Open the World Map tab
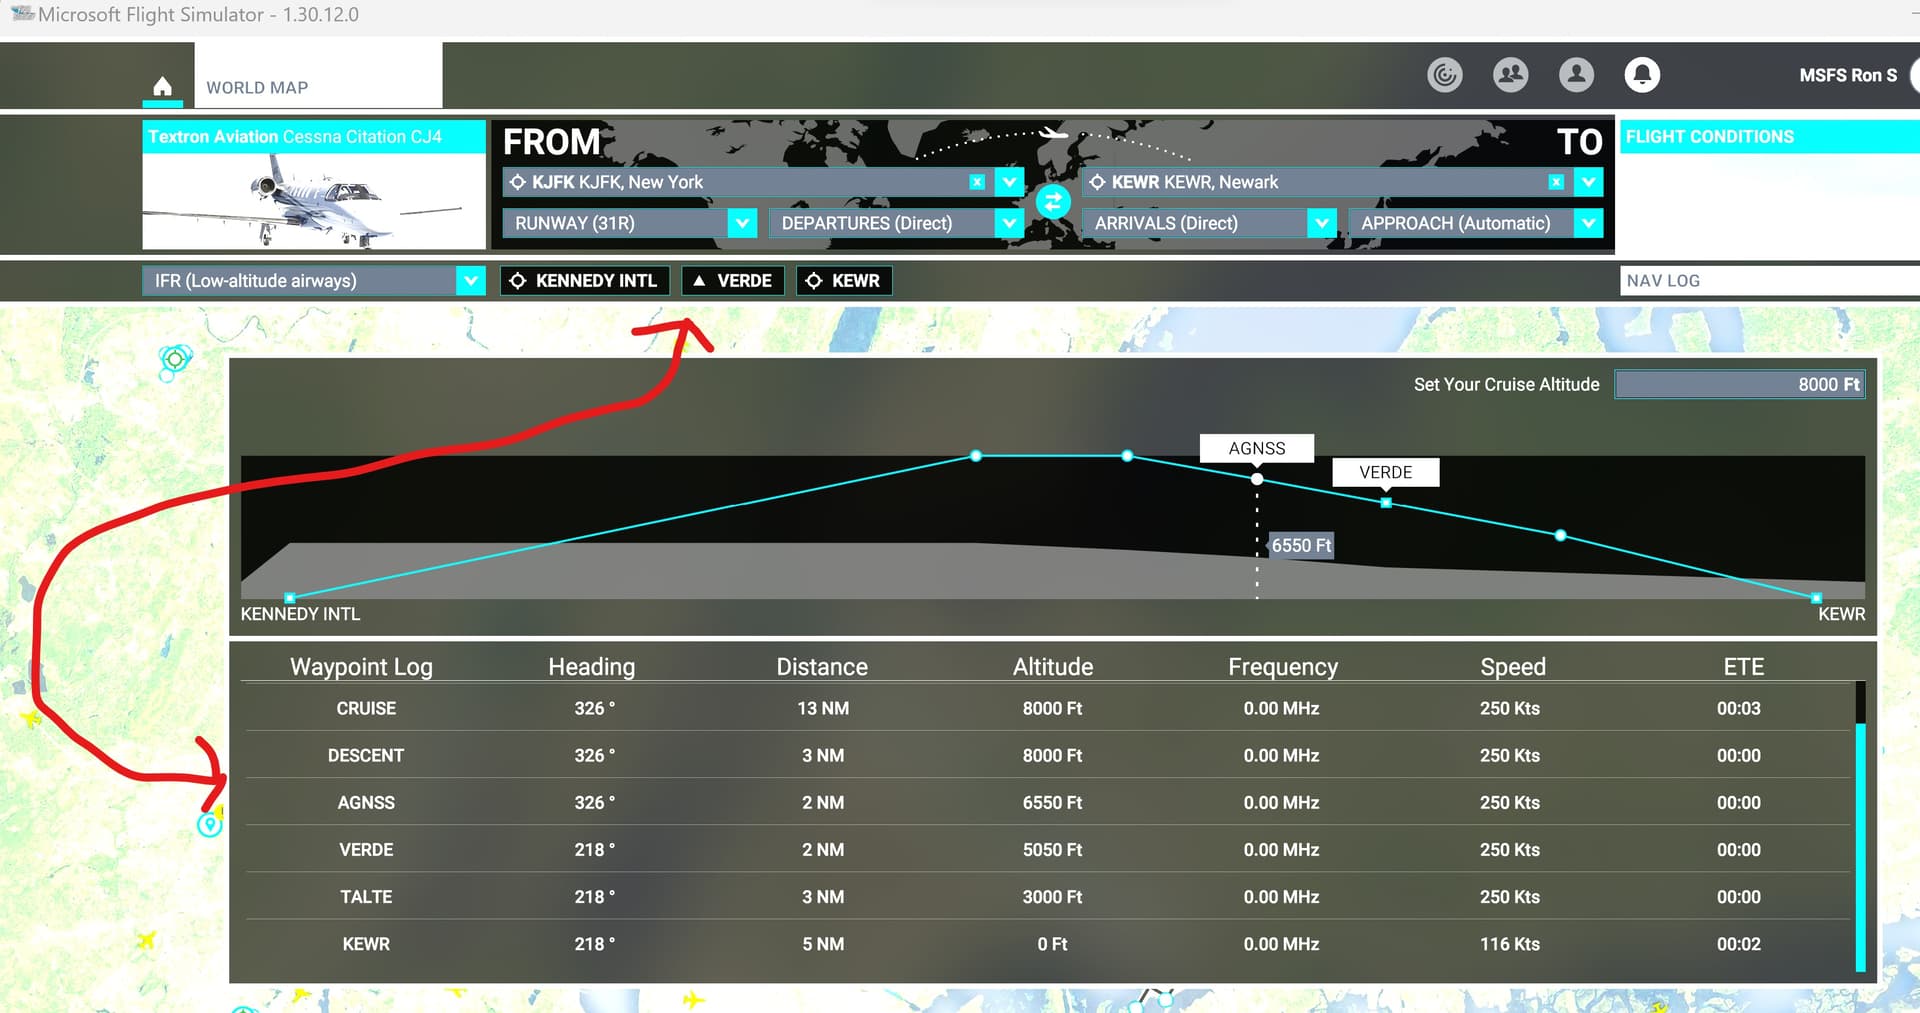This screenshot has height=1013, width=1920. tap(317, 75)
